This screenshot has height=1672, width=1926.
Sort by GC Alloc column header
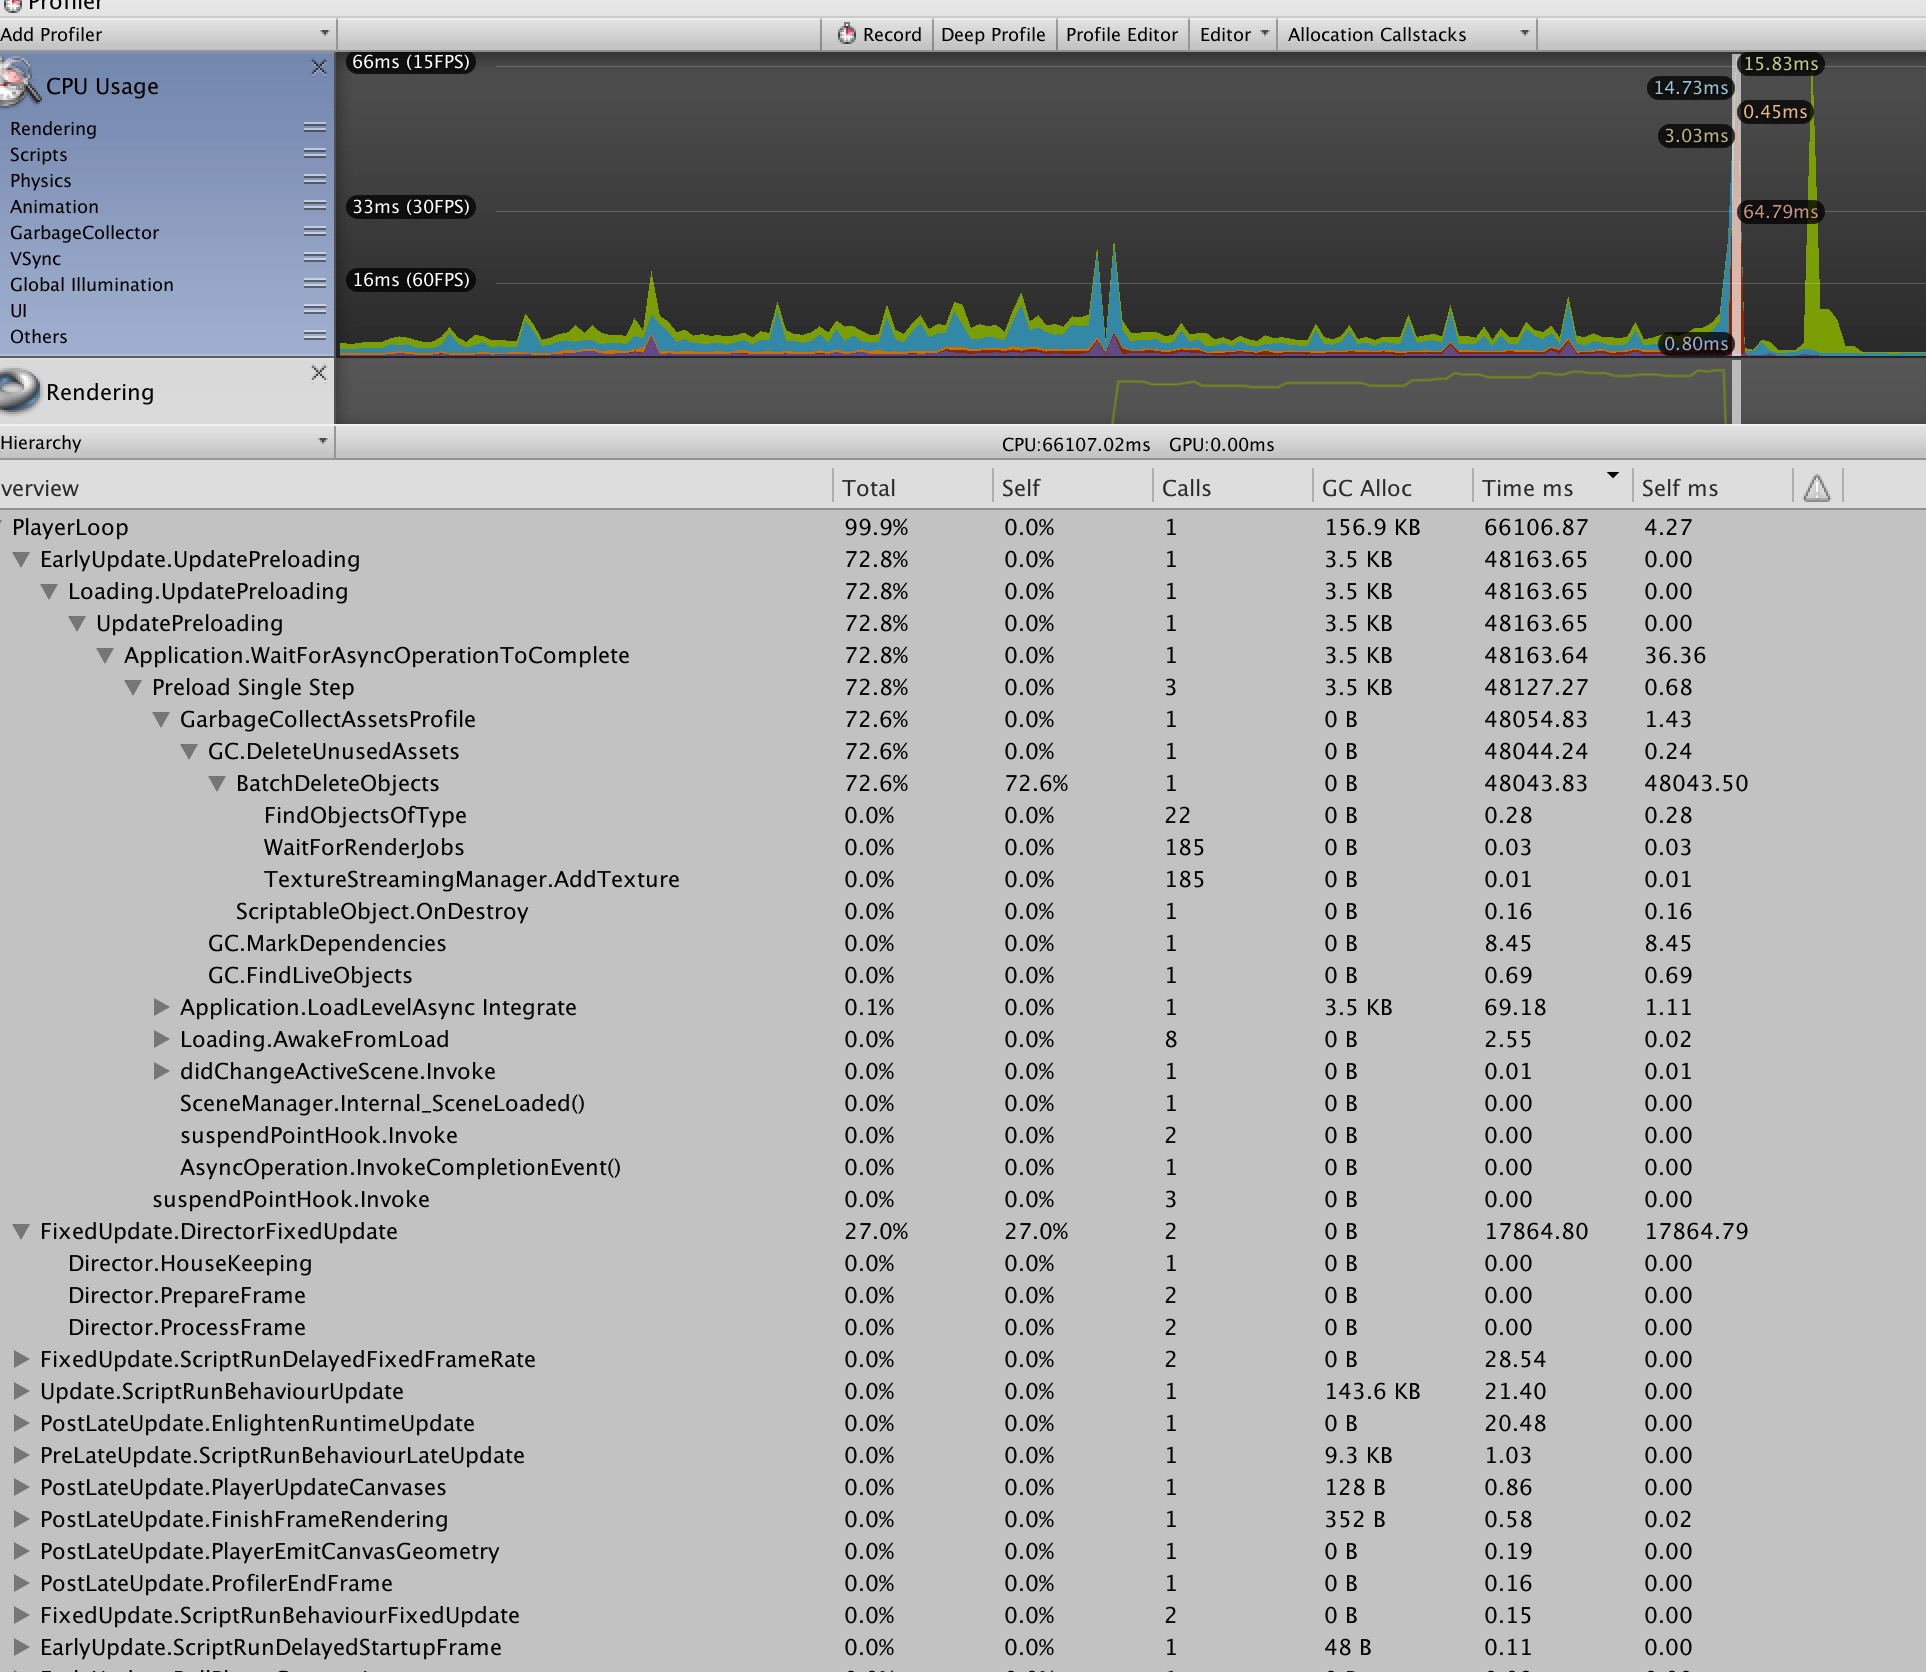click(x=1392, y=488)
